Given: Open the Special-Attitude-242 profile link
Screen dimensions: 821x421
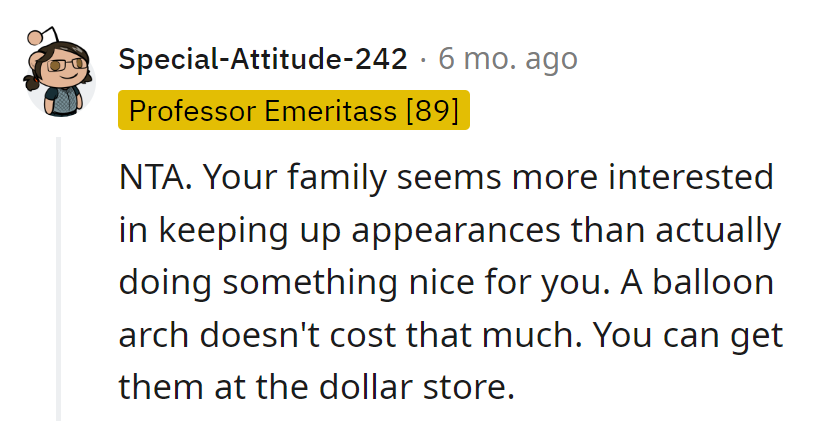Looking at the screenshot, I should point(262,60).
